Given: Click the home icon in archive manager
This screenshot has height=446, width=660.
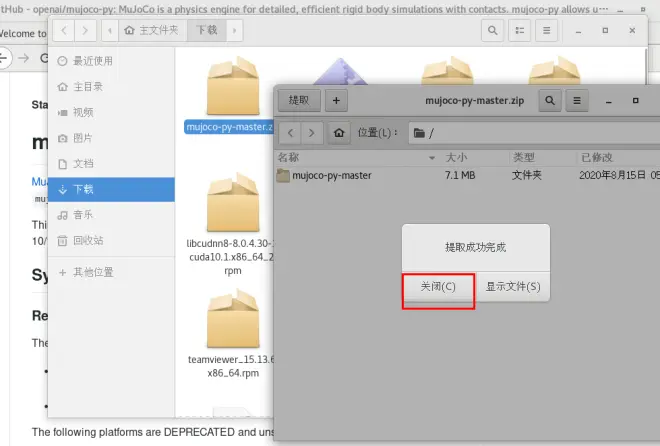Looking at the screenshot, I should coord(339,133).
